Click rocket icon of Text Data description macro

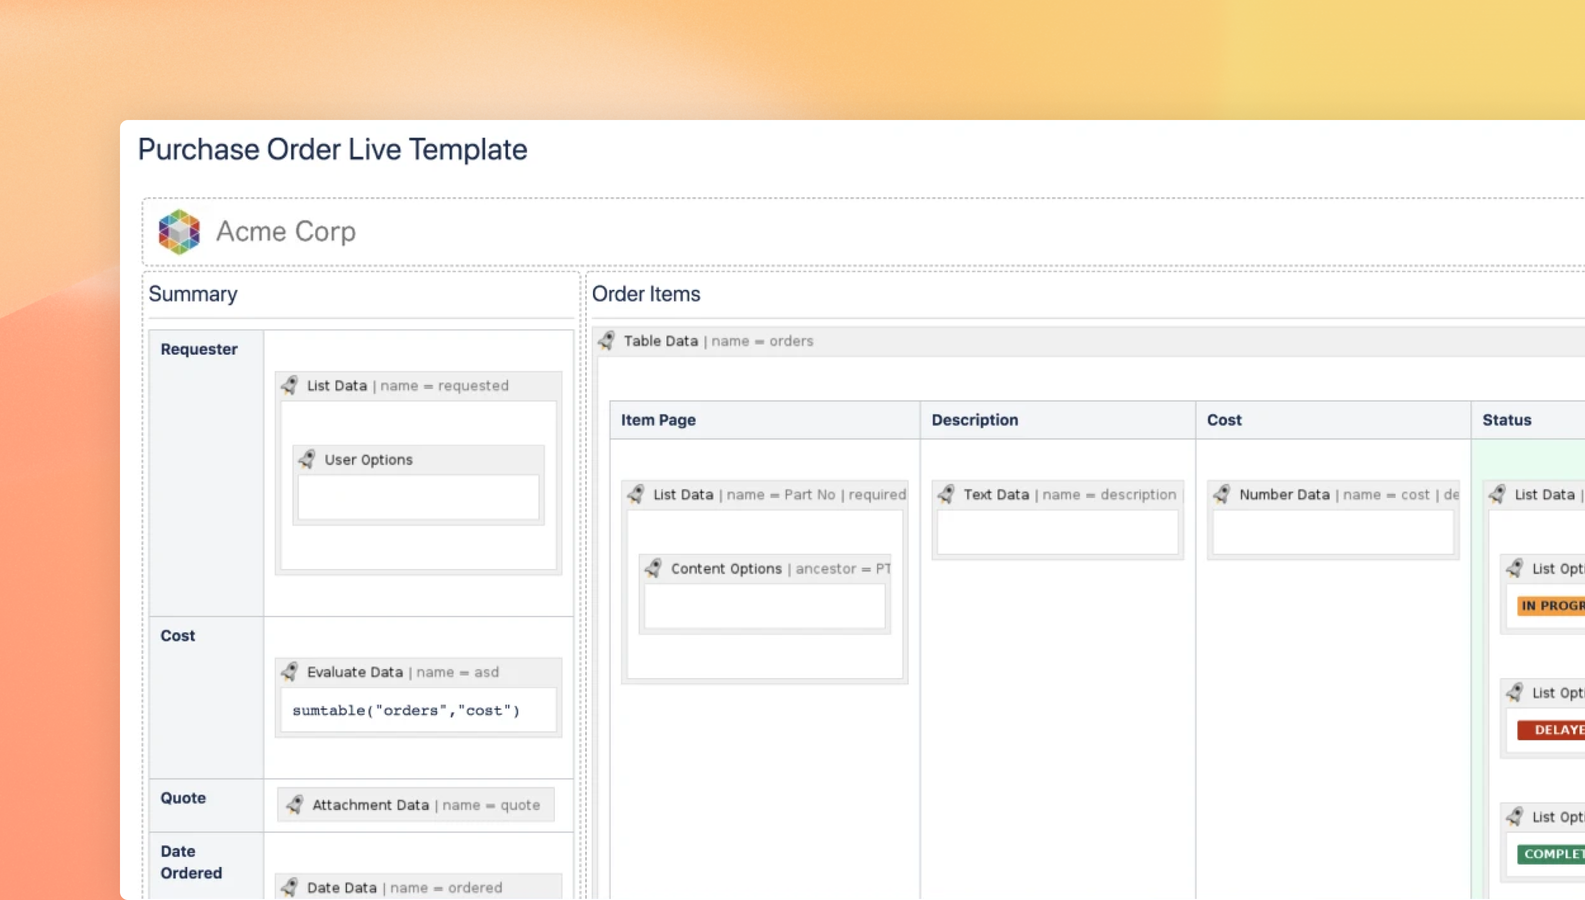tap(946, 494)
